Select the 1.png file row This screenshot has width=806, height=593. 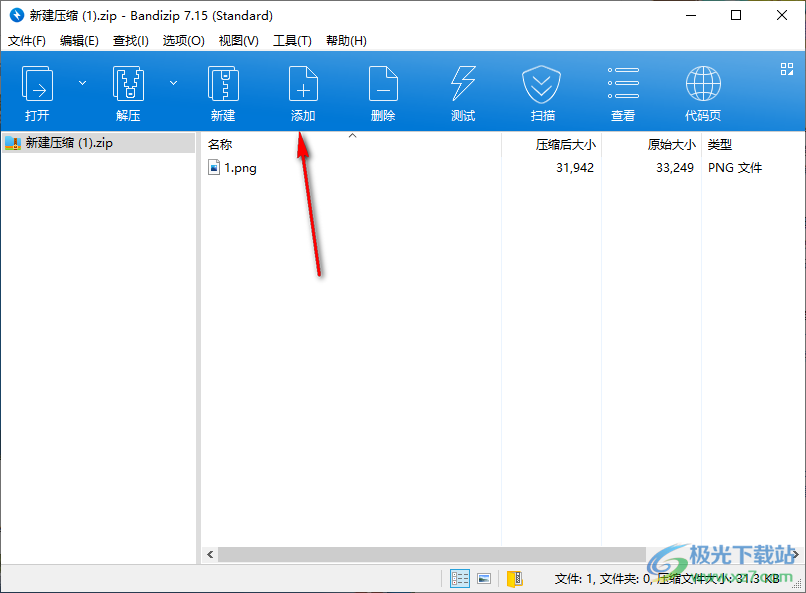point(503,168)
